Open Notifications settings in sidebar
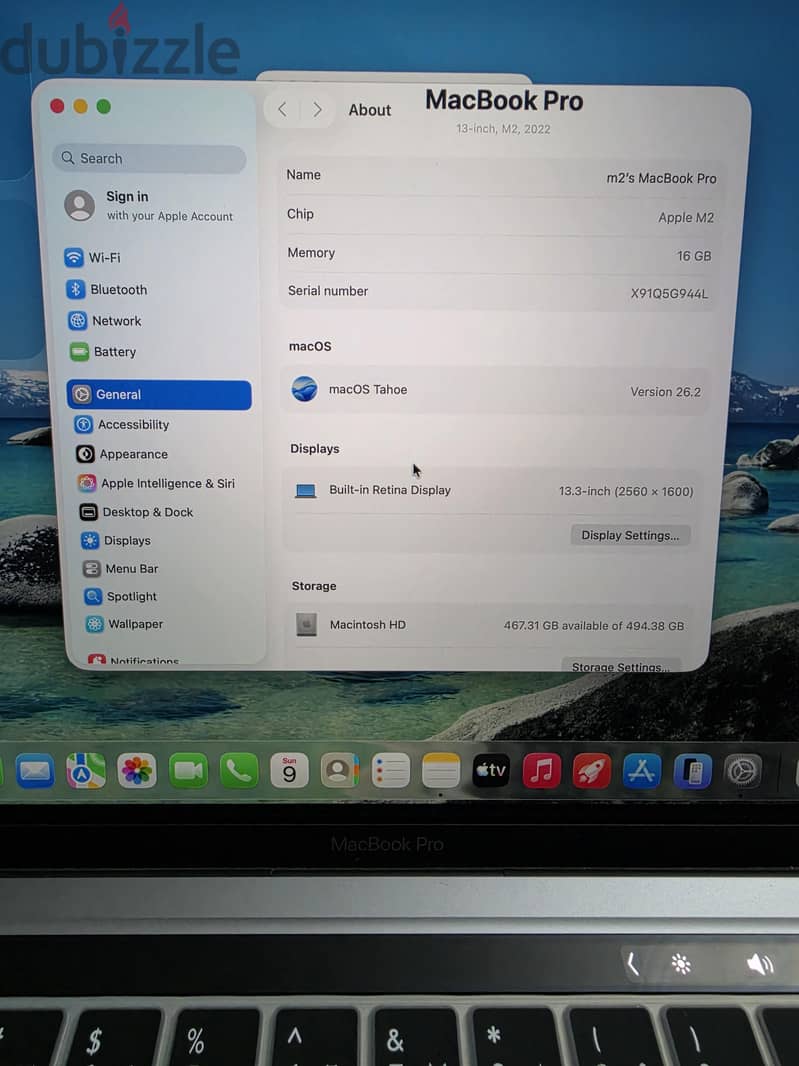The image size is (799, 1066). click(x=134, y=660)
